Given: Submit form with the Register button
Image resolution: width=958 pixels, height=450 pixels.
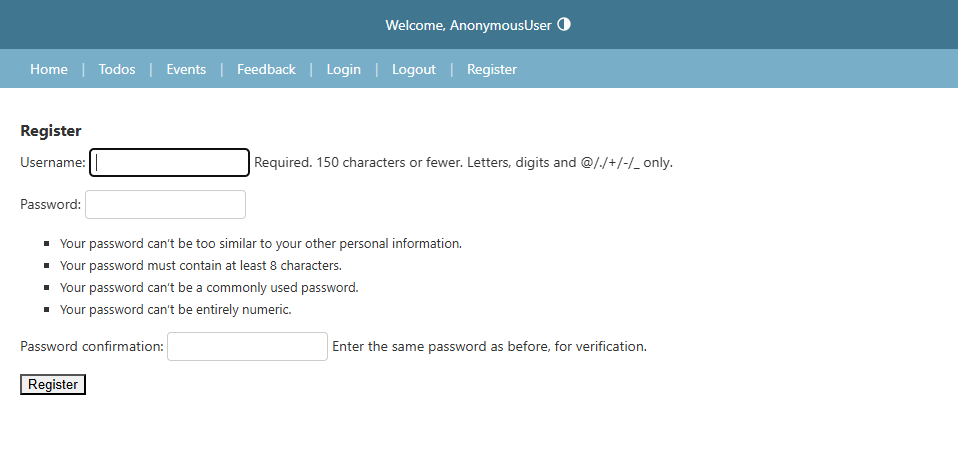Looking at the screenshot, I should [x=53, y=384].
